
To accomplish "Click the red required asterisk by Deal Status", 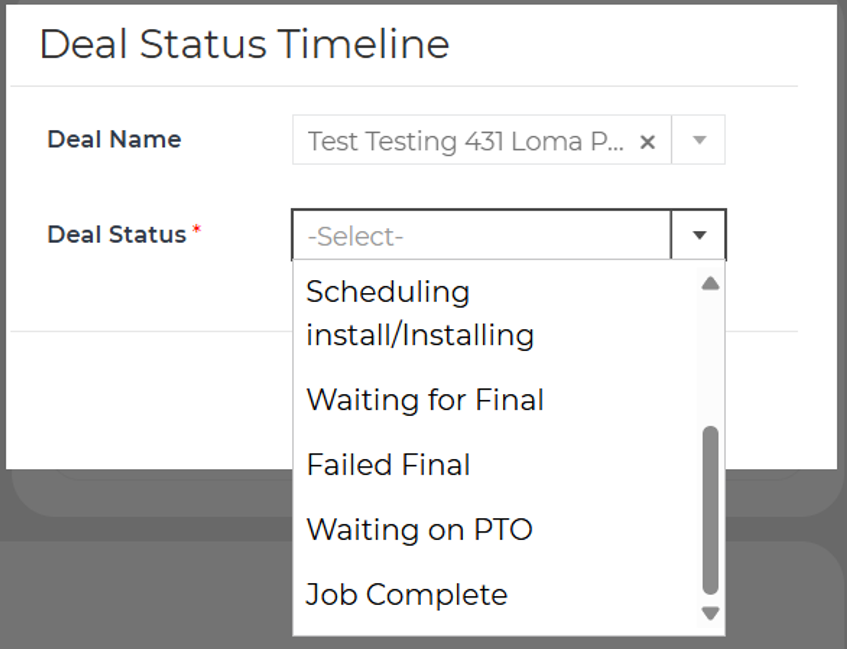I will [196, 231].
